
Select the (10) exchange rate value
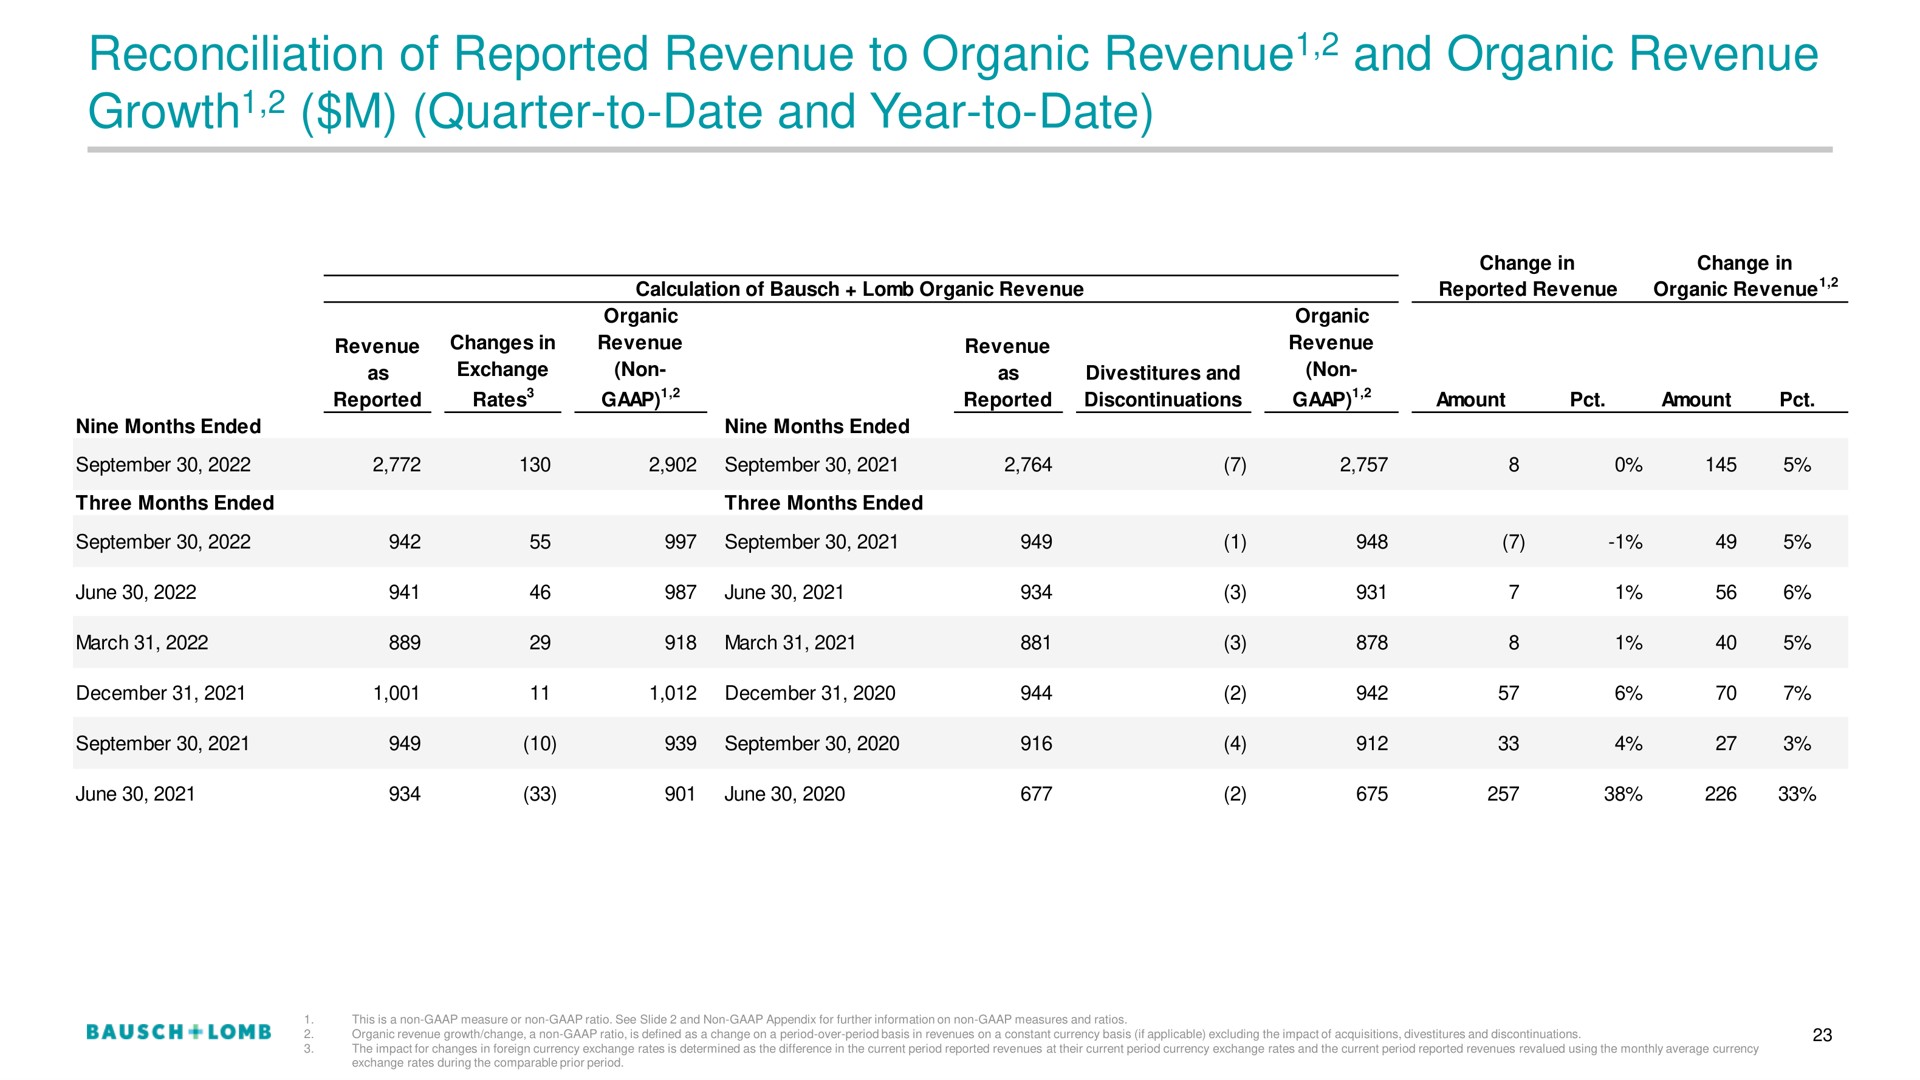coord(539,744)
